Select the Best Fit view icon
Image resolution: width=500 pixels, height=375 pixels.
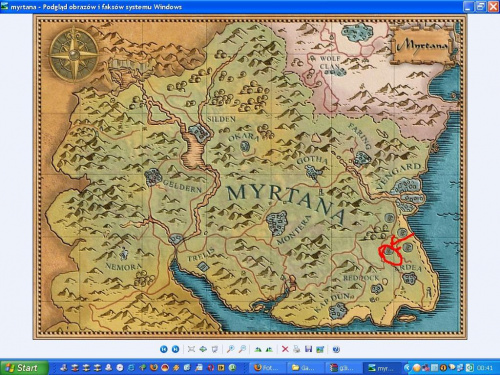point(191,349)
